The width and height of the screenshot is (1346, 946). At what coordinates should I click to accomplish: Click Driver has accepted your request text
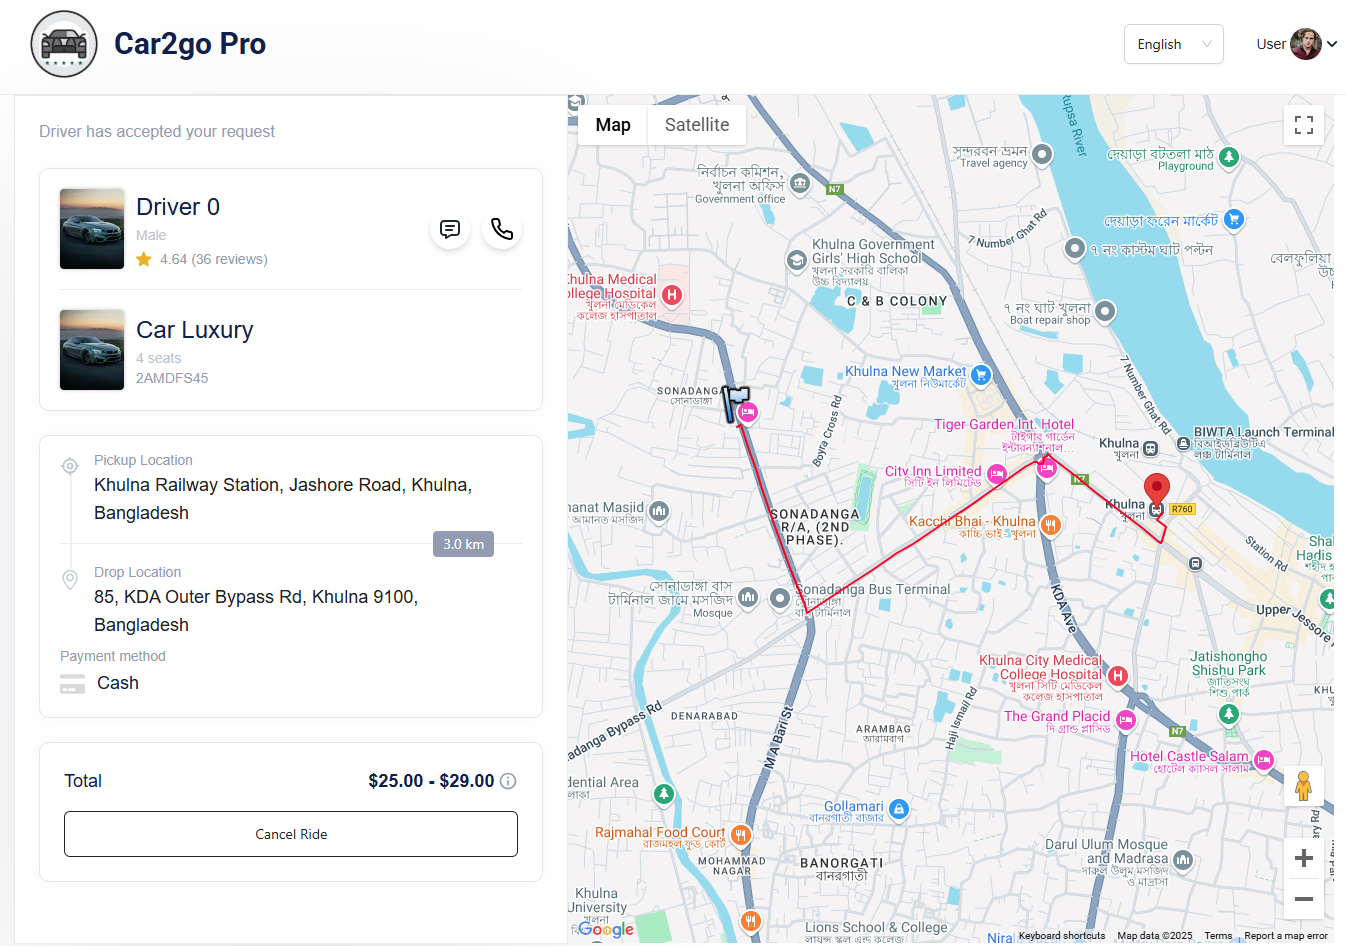pos(157,132)
